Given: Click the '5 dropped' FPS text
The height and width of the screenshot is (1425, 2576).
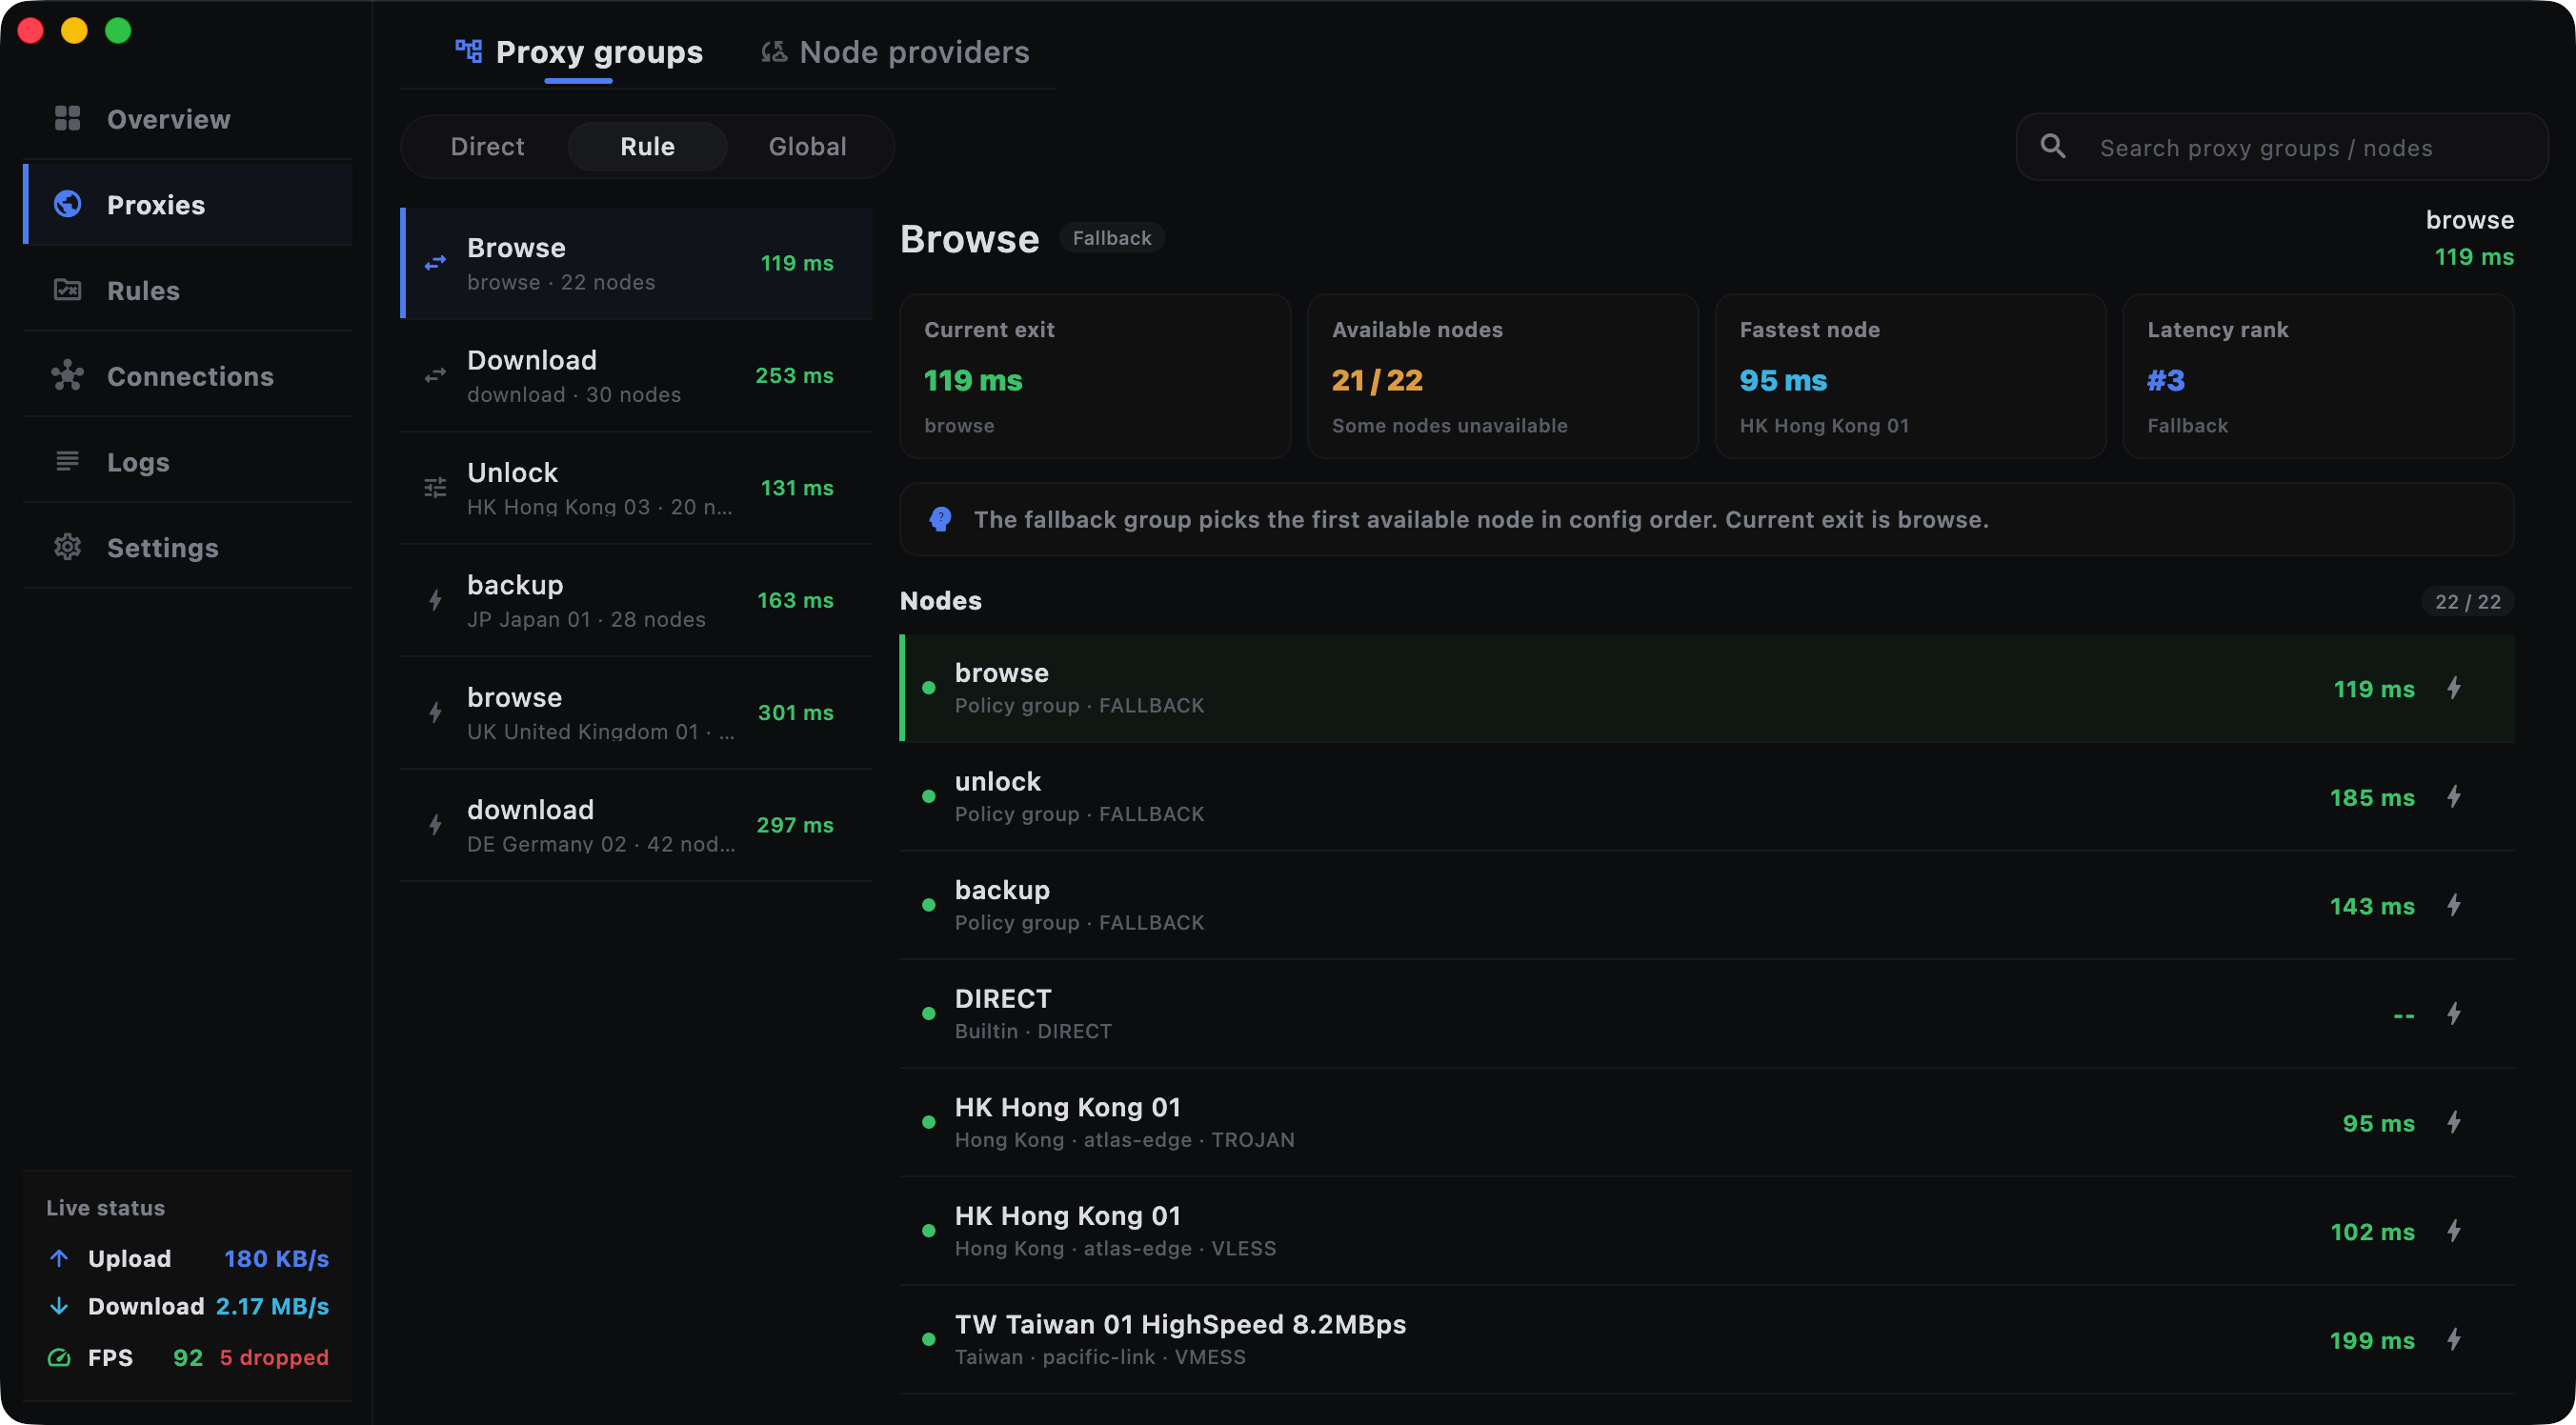Looking at the screenshot, I should tap(274, 1357).
